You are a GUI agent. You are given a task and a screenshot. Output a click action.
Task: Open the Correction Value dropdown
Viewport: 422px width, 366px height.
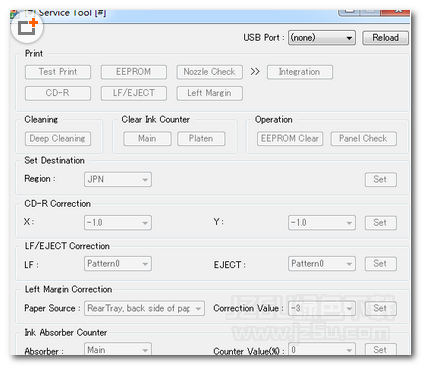coord(322,308)
